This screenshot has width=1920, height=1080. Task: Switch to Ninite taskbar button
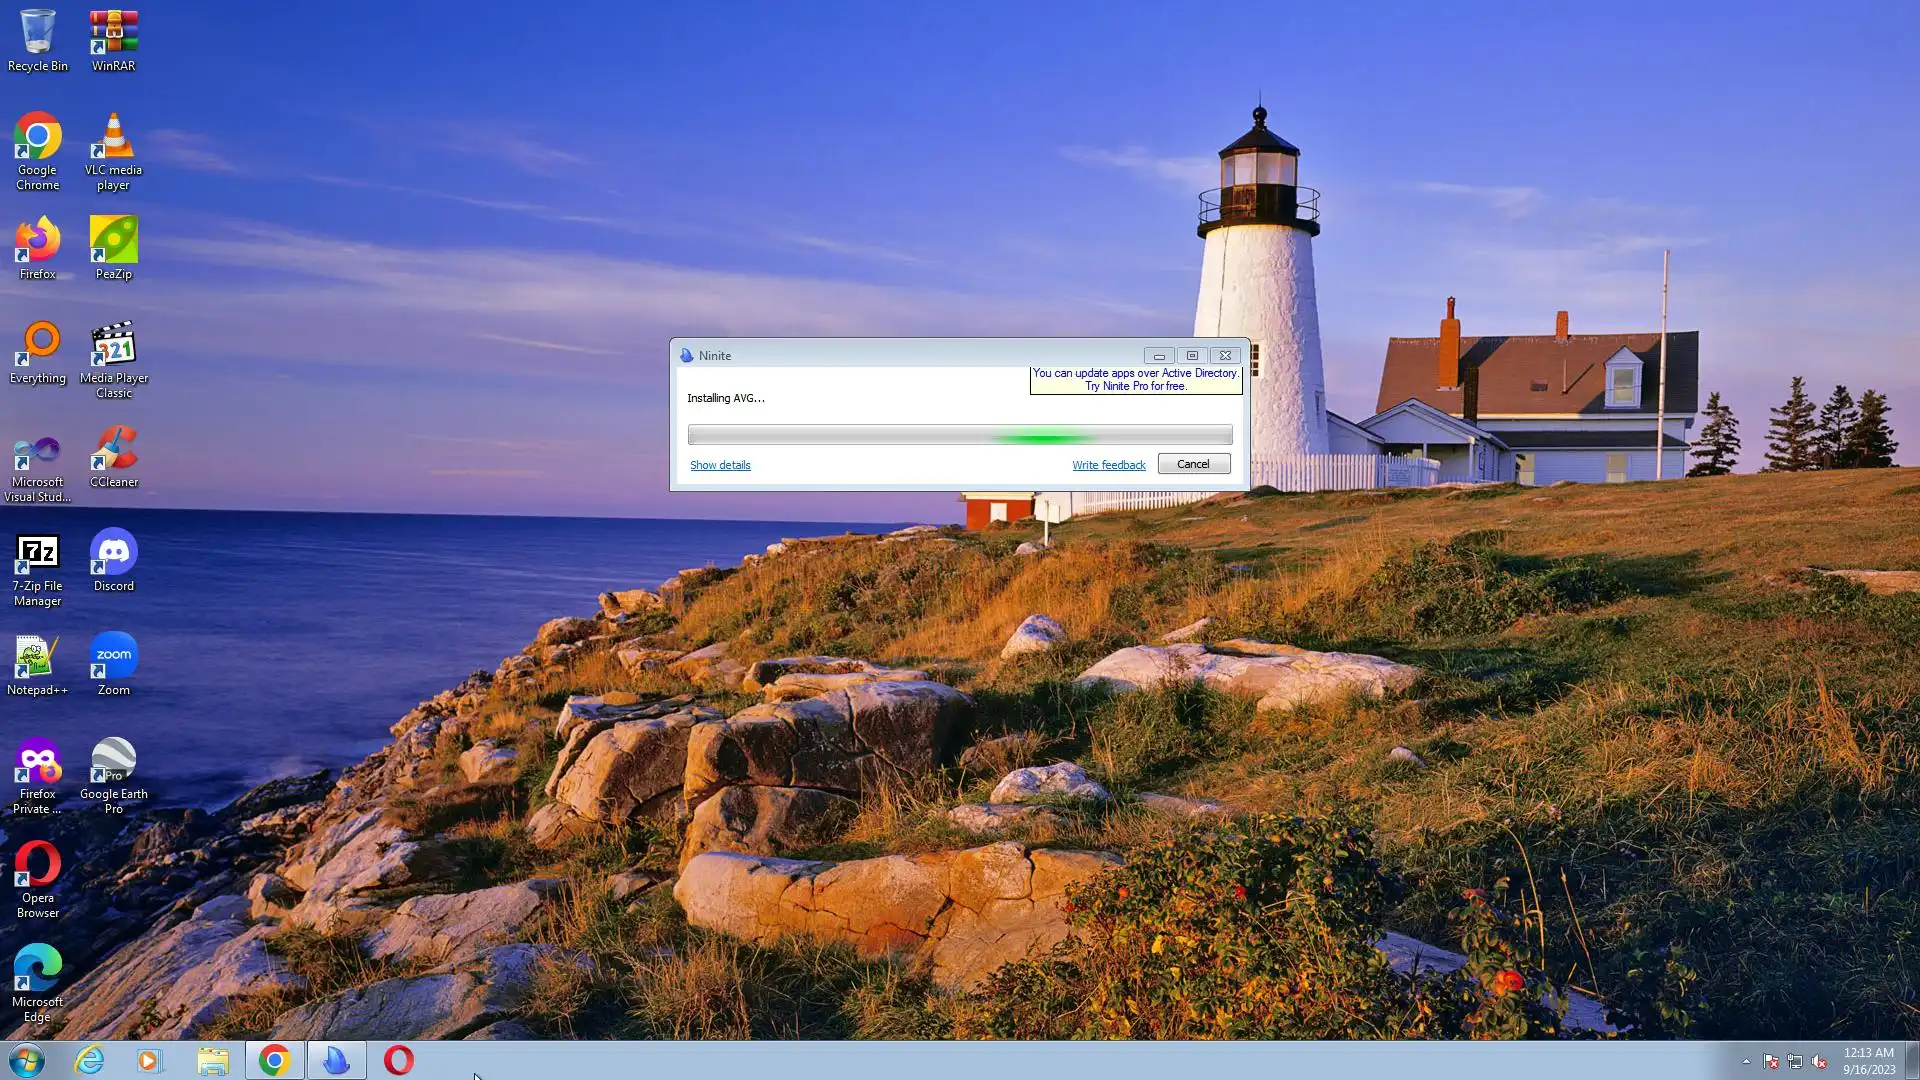coord(336,1060)
